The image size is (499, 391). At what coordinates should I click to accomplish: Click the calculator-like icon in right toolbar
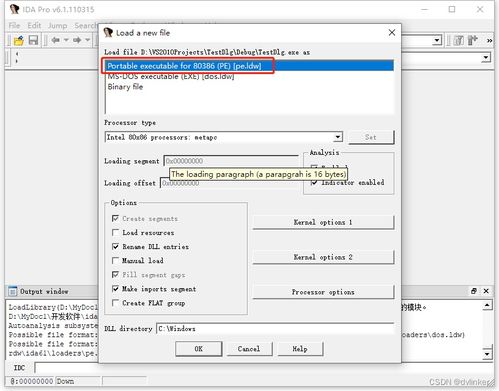pos(459,41)
